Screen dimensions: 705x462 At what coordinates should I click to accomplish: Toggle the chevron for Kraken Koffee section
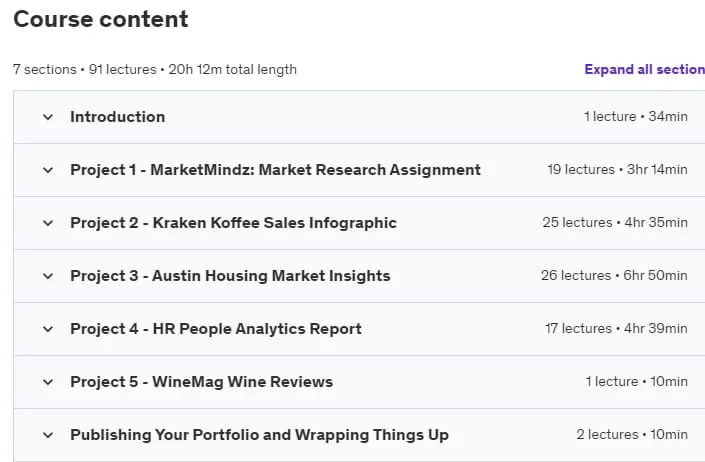click(48, 223)
